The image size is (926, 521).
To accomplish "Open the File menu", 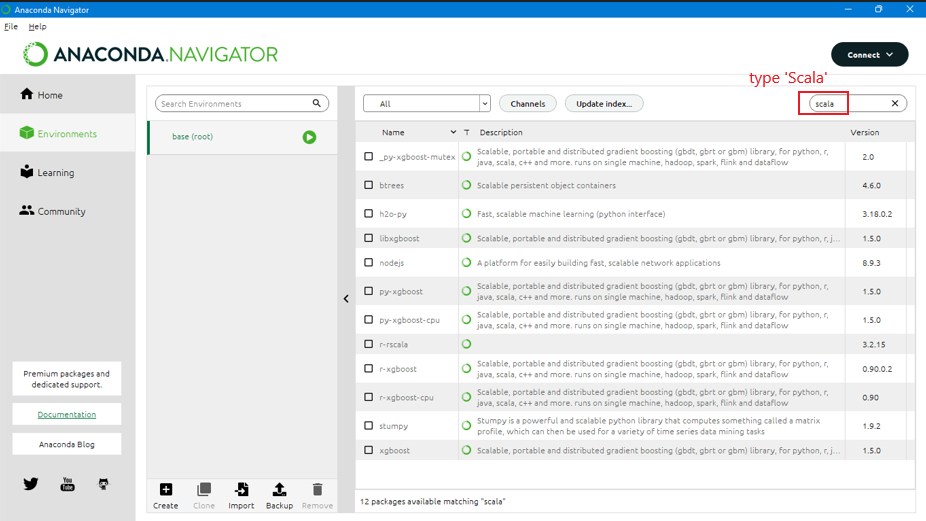I will pyautogui.click(x=11, y=27).
